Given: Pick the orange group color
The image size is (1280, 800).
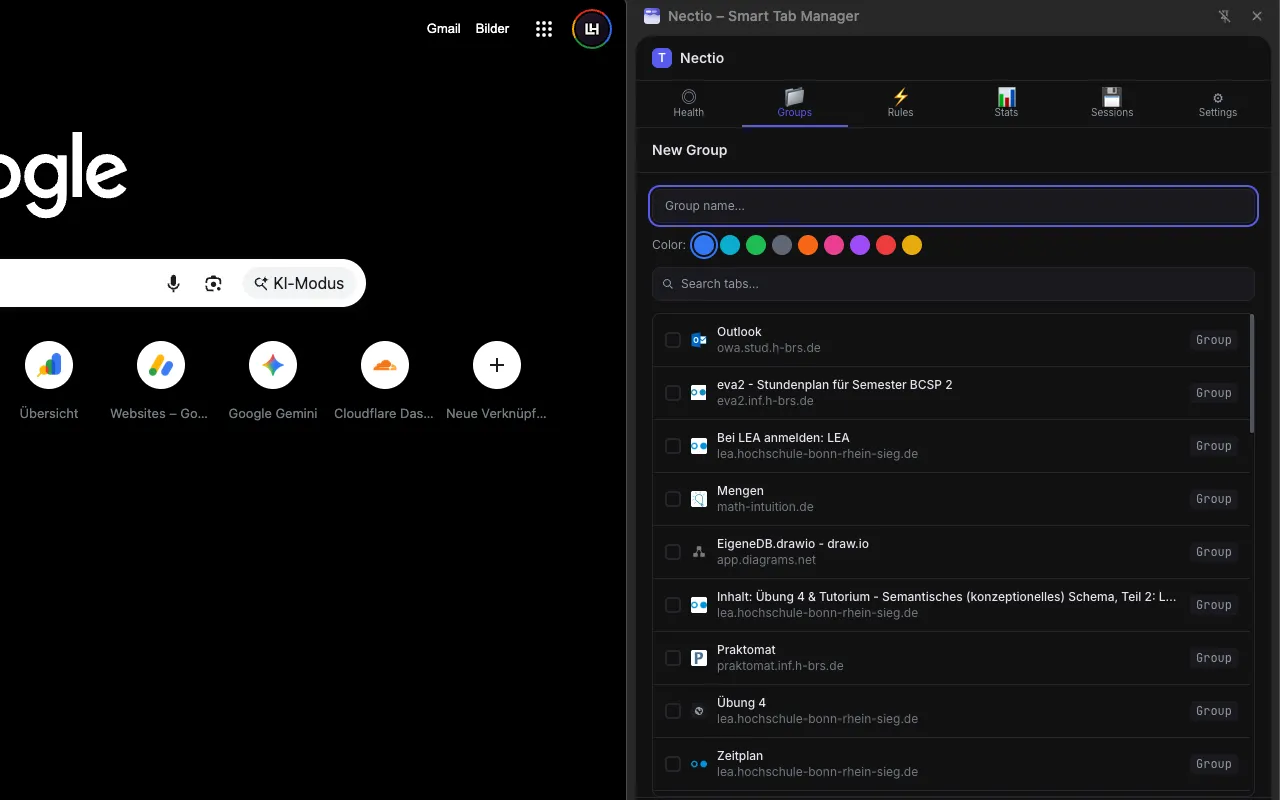Looking at the screenshot, I should pyautogui.click(x=808, y=245).
